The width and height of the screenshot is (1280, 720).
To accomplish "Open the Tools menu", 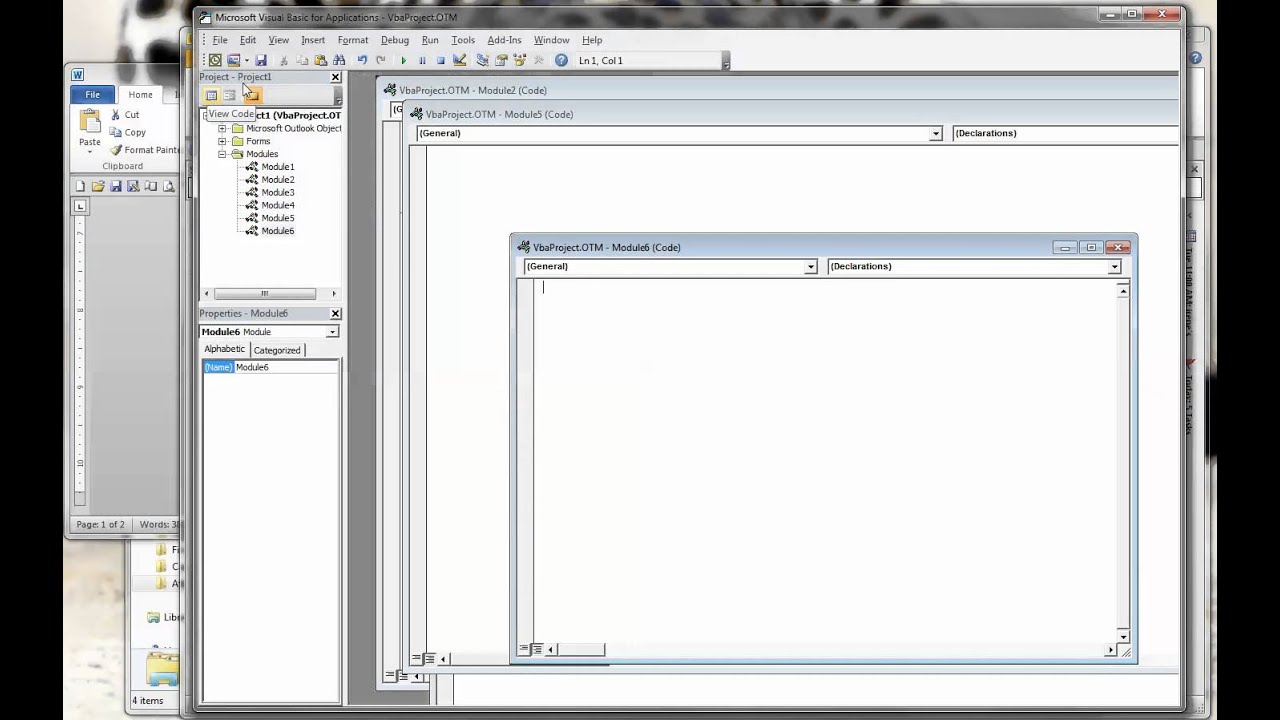I will 463,40.
